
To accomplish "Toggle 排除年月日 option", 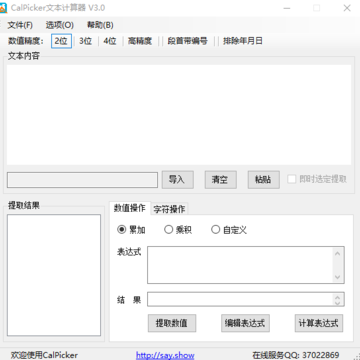I will (243, 41).
